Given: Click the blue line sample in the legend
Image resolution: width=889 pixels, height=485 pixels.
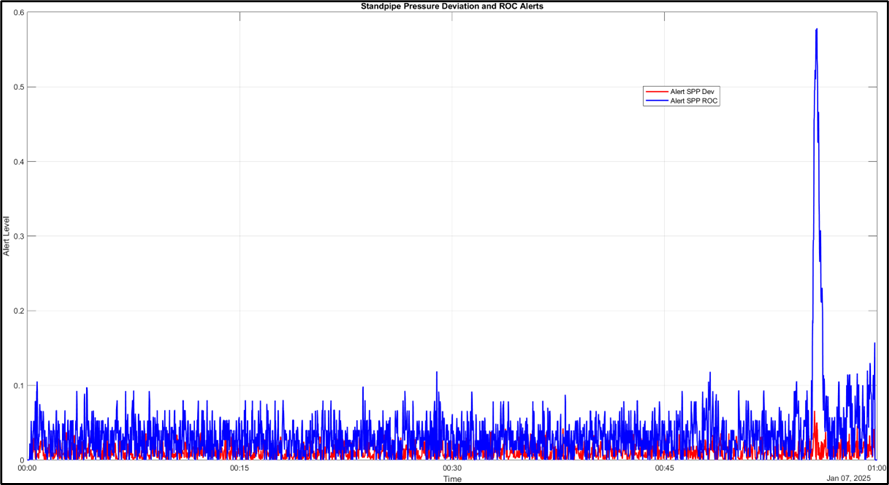Looking at the screenshot, I should pyautogui.click(x=657, y=101).
